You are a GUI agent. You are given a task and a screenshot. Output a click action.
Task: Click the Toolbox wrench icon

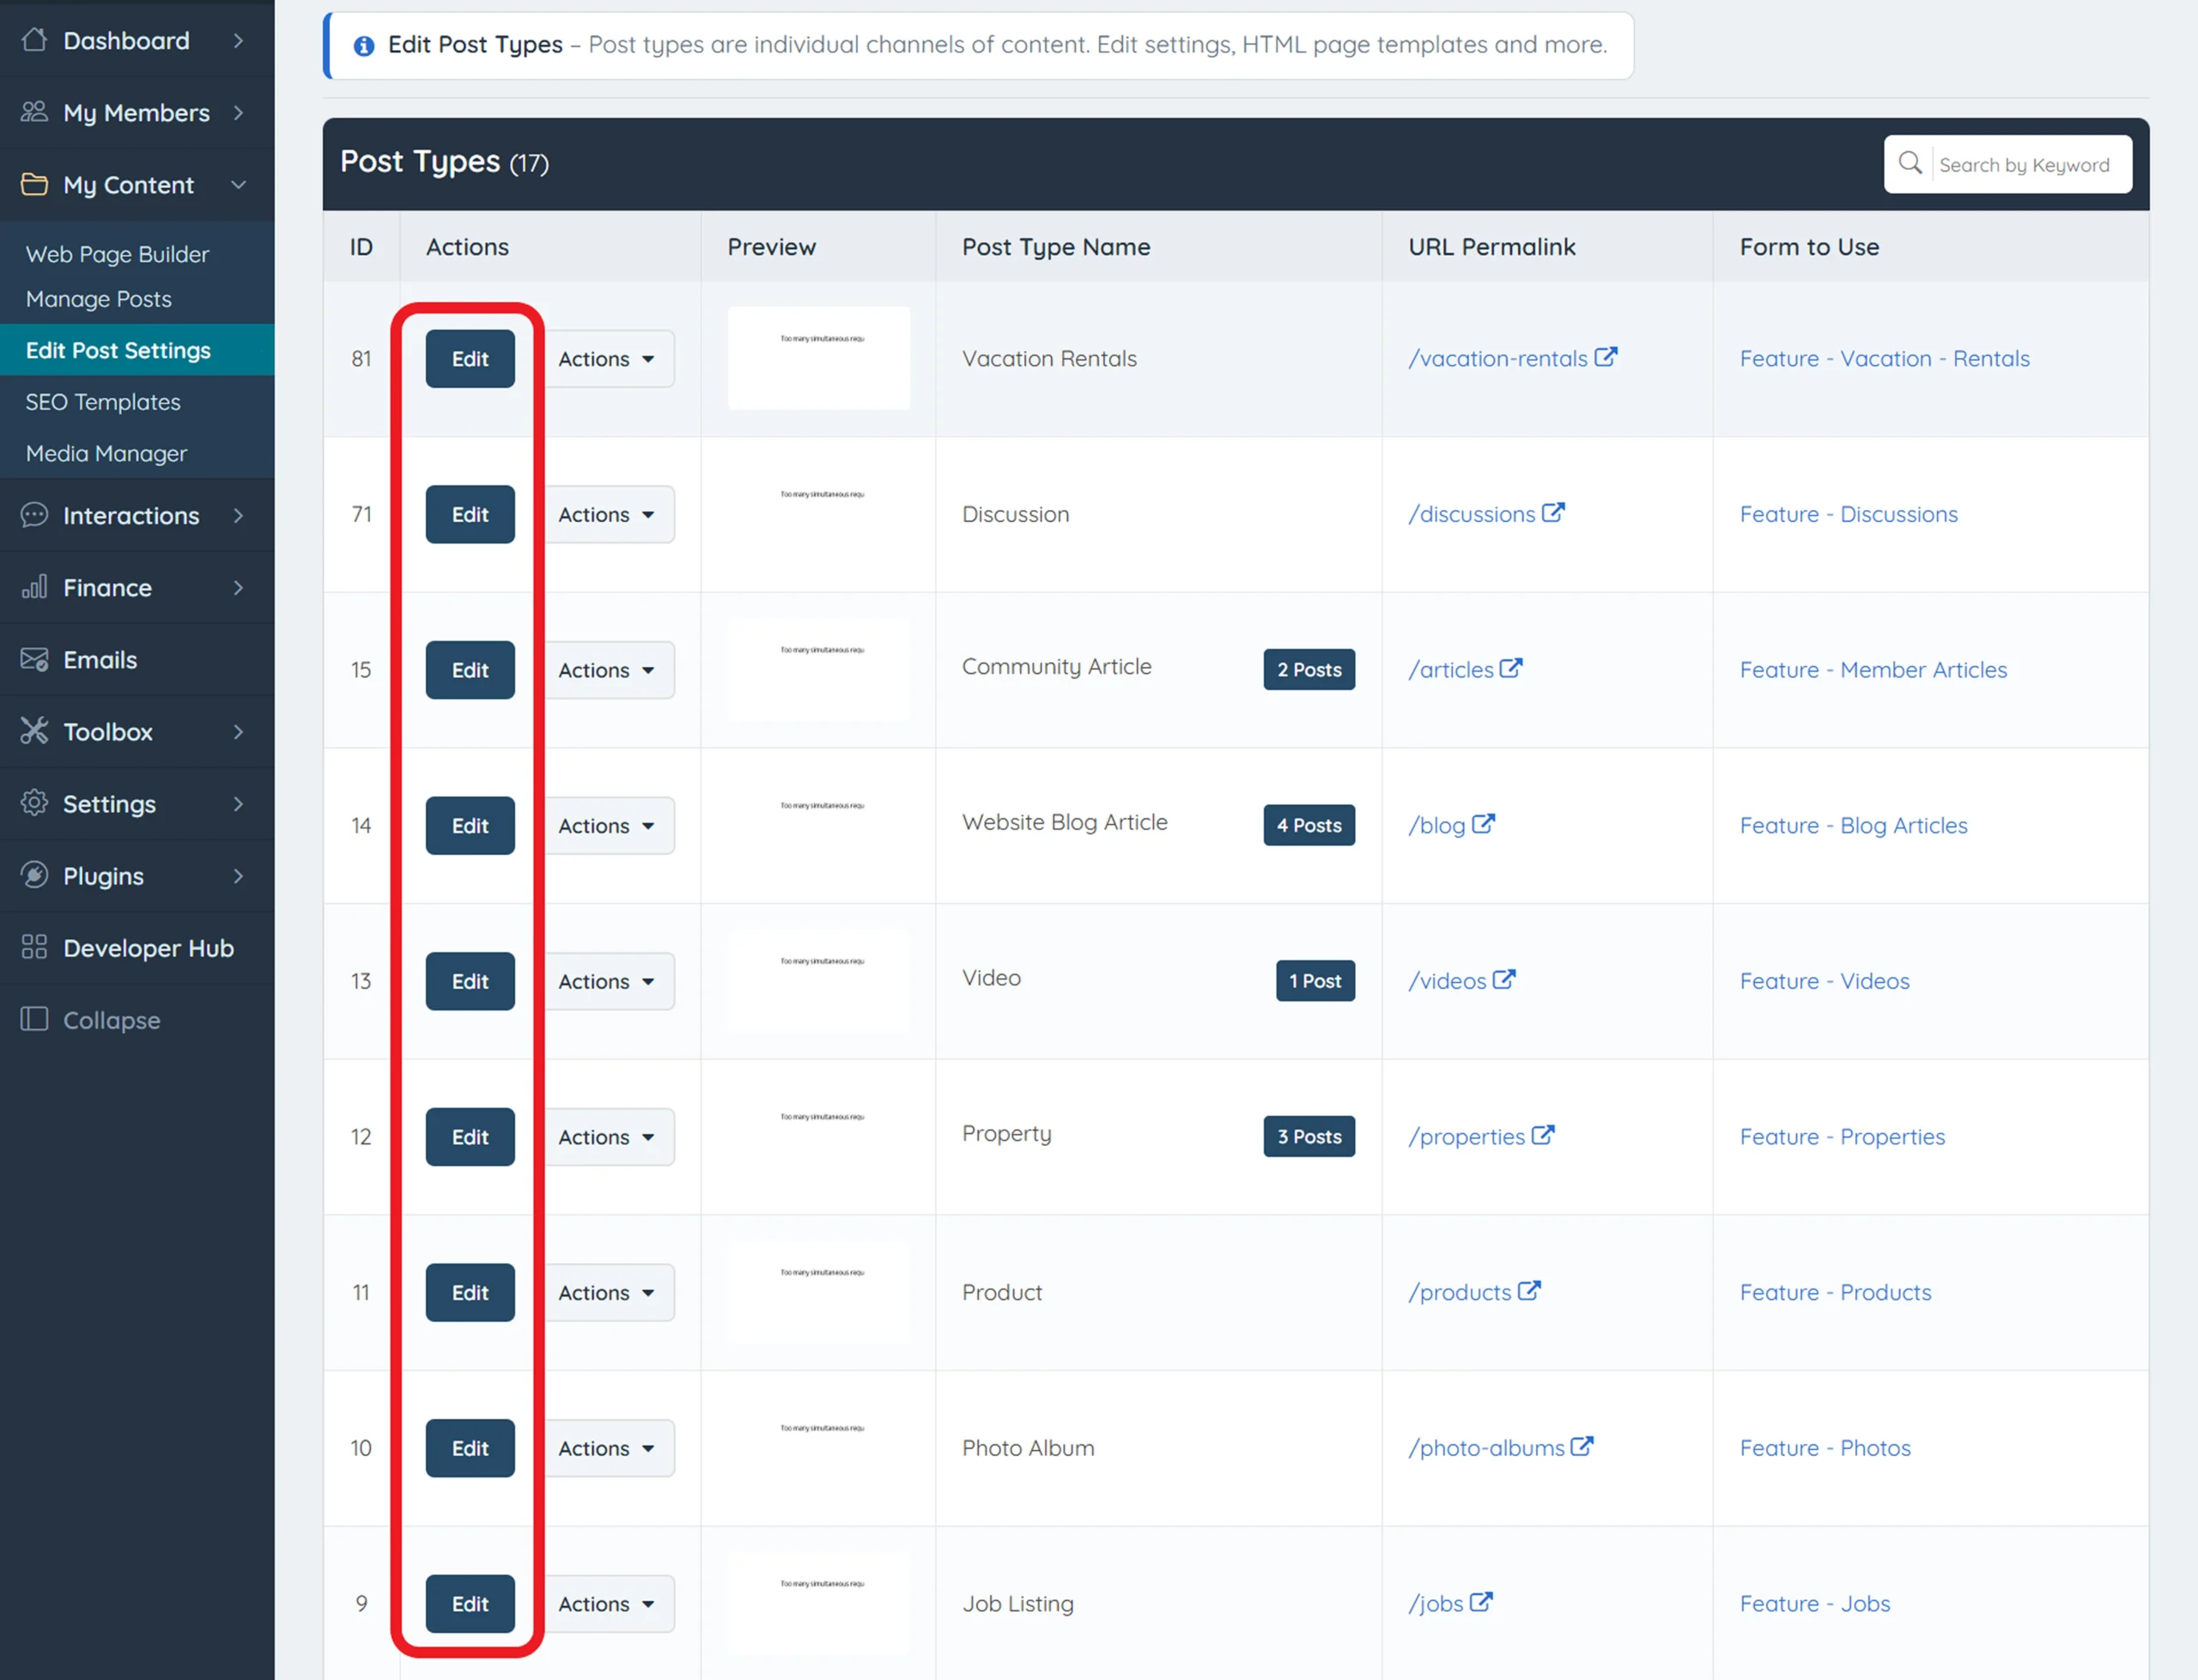click(x=35, y=732)
